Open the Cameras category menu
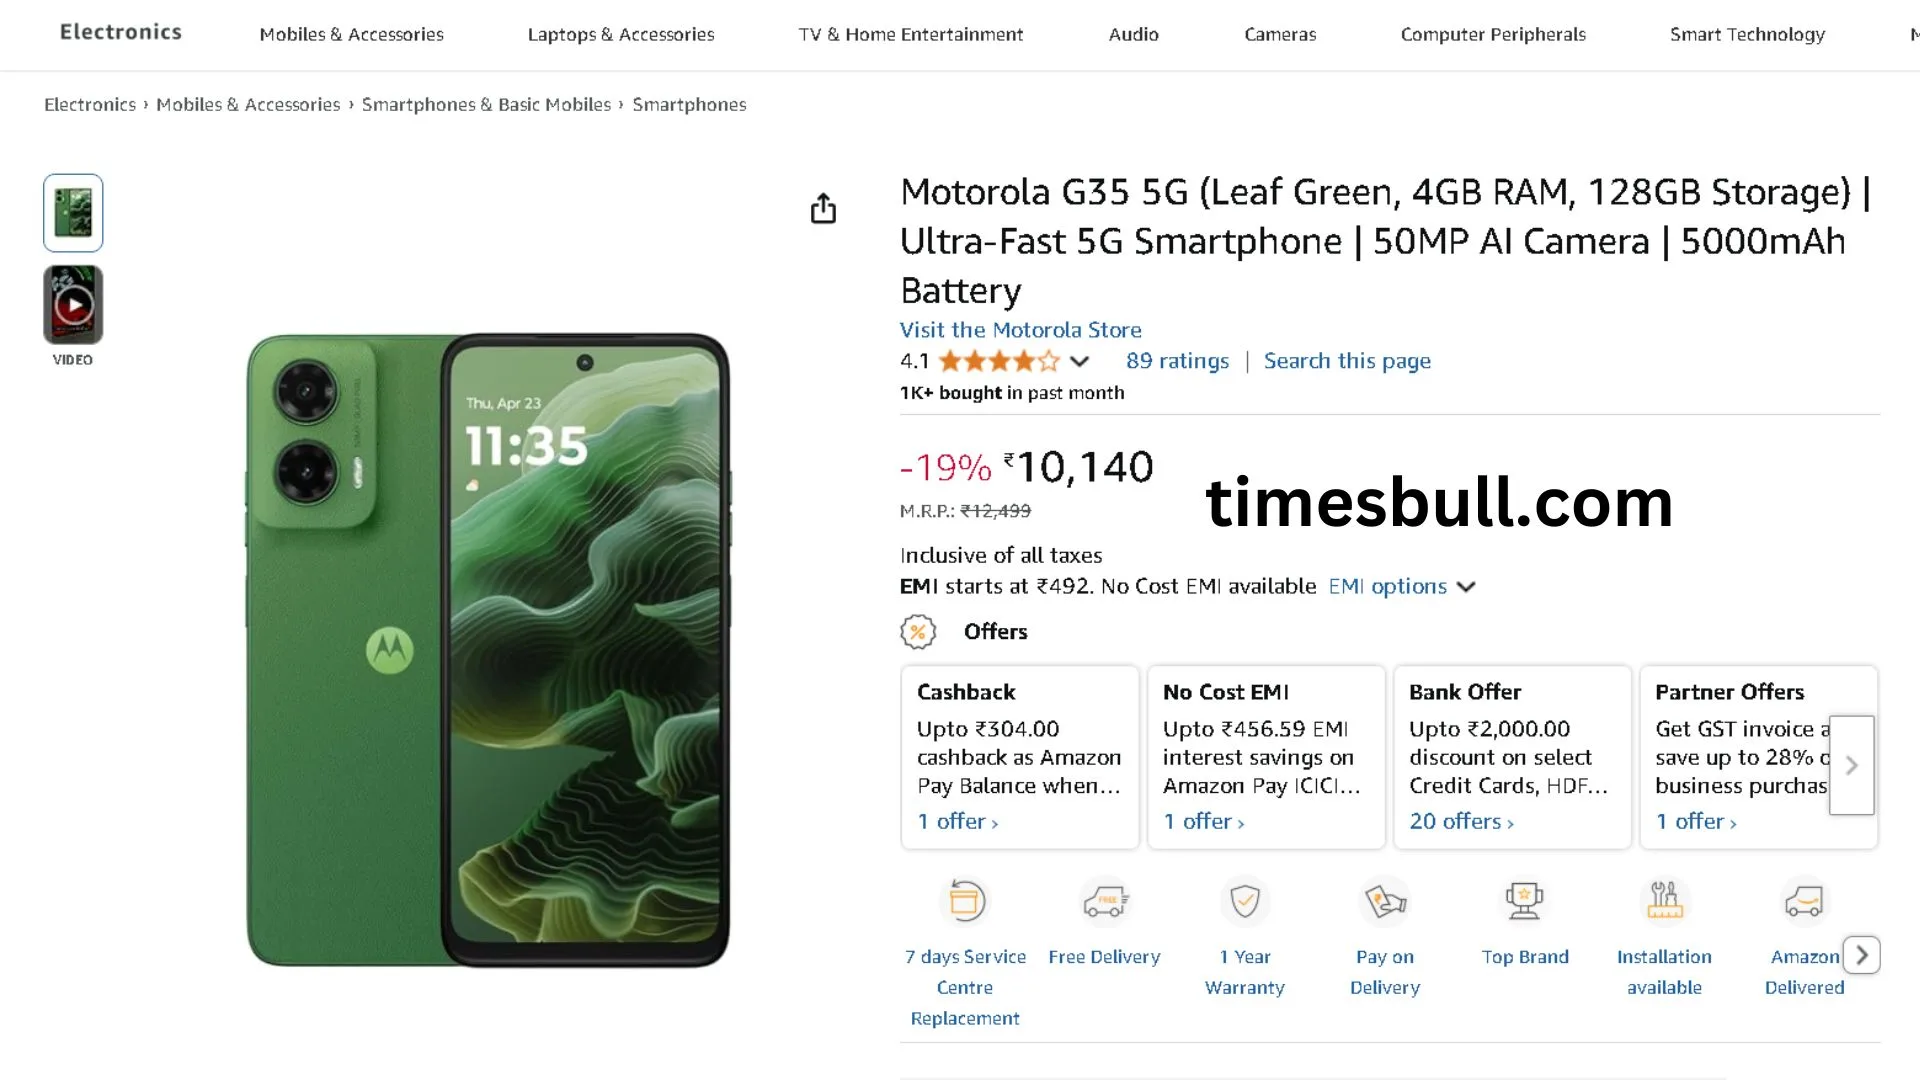The image size is (1920, 1080). point(1279,34)
